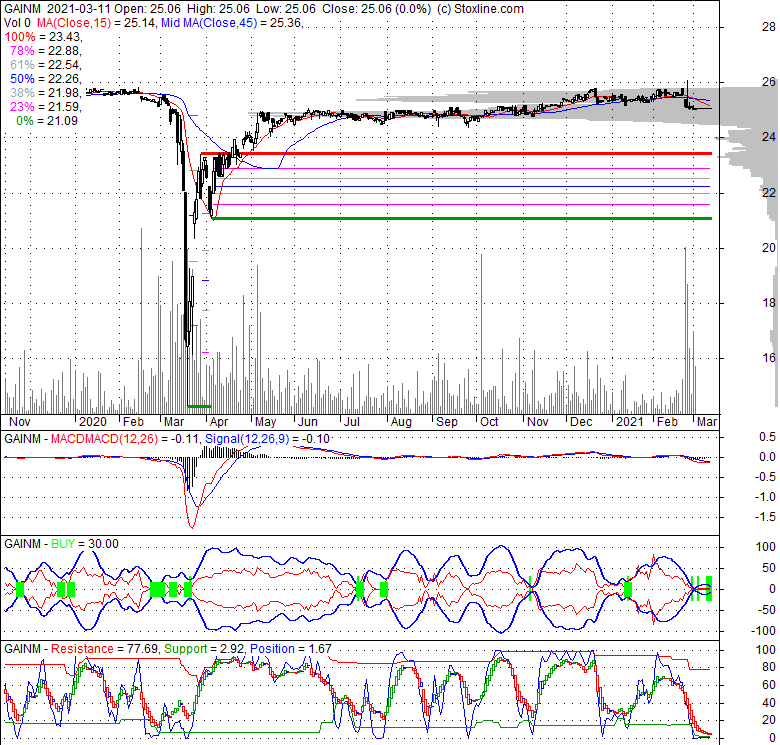Click the '(c) Stoxline.com' credit text
Image resolution: width=780 pixels, height=745 pixels.
[x=480, y=9]
